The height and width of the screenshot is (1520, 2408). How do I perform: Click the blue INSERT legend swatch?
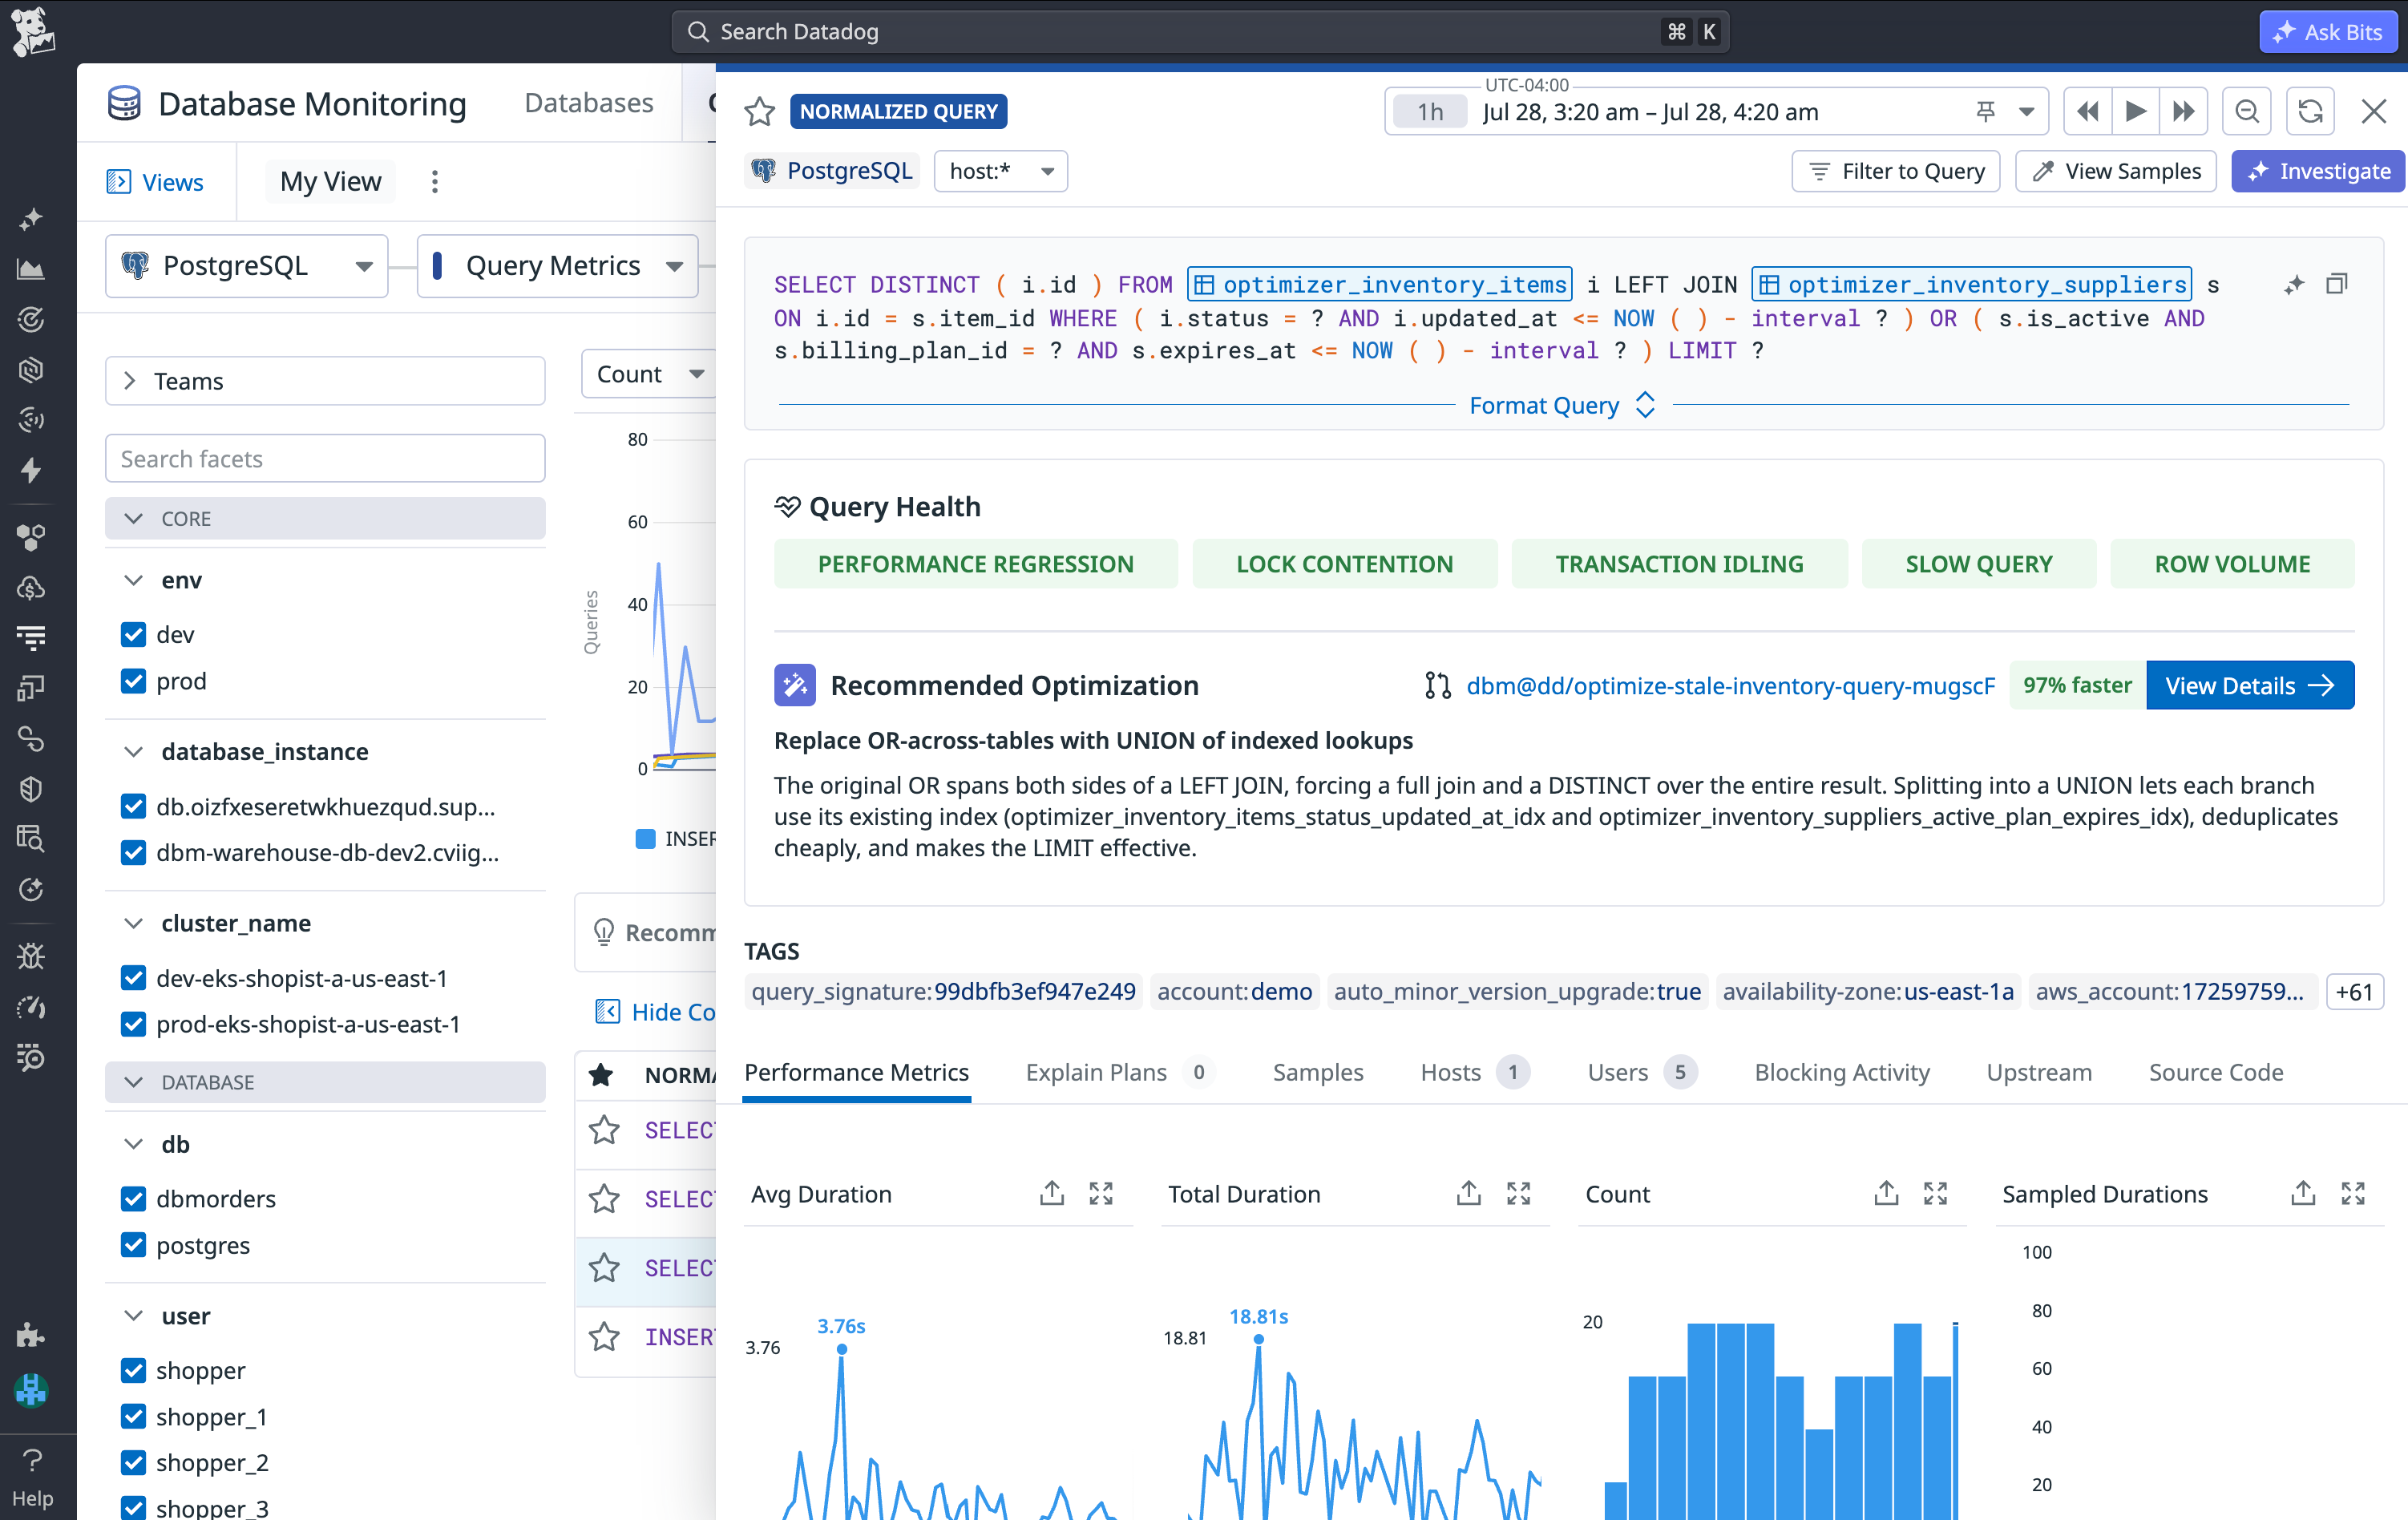(x=646, y=838)
